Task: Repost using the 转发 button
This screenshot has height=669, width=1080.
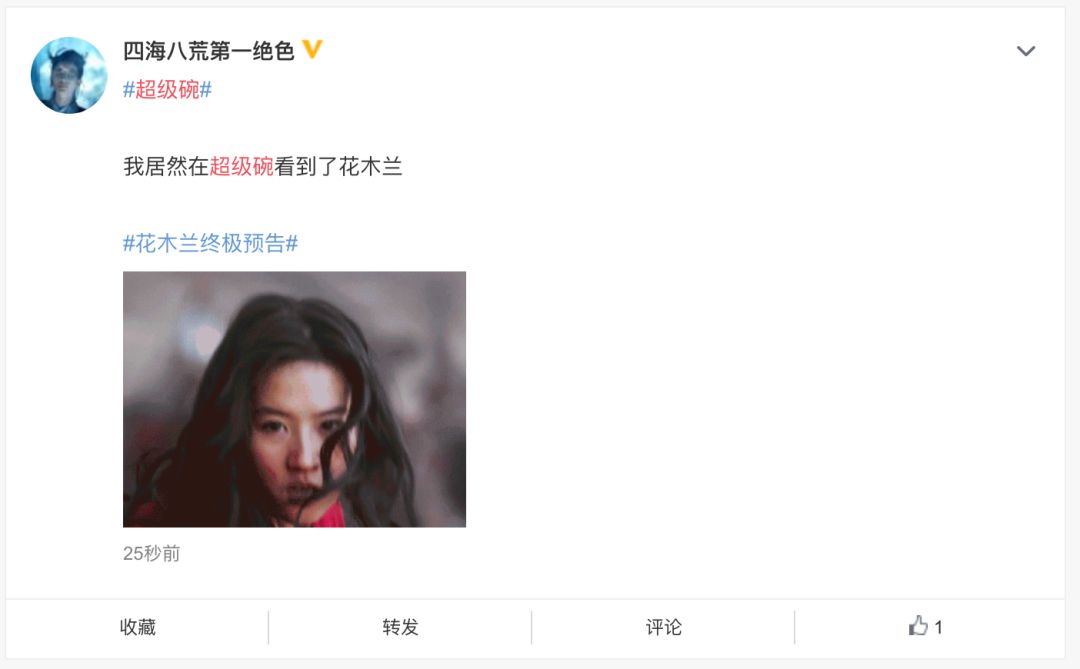Action: (x=400, y=627)
